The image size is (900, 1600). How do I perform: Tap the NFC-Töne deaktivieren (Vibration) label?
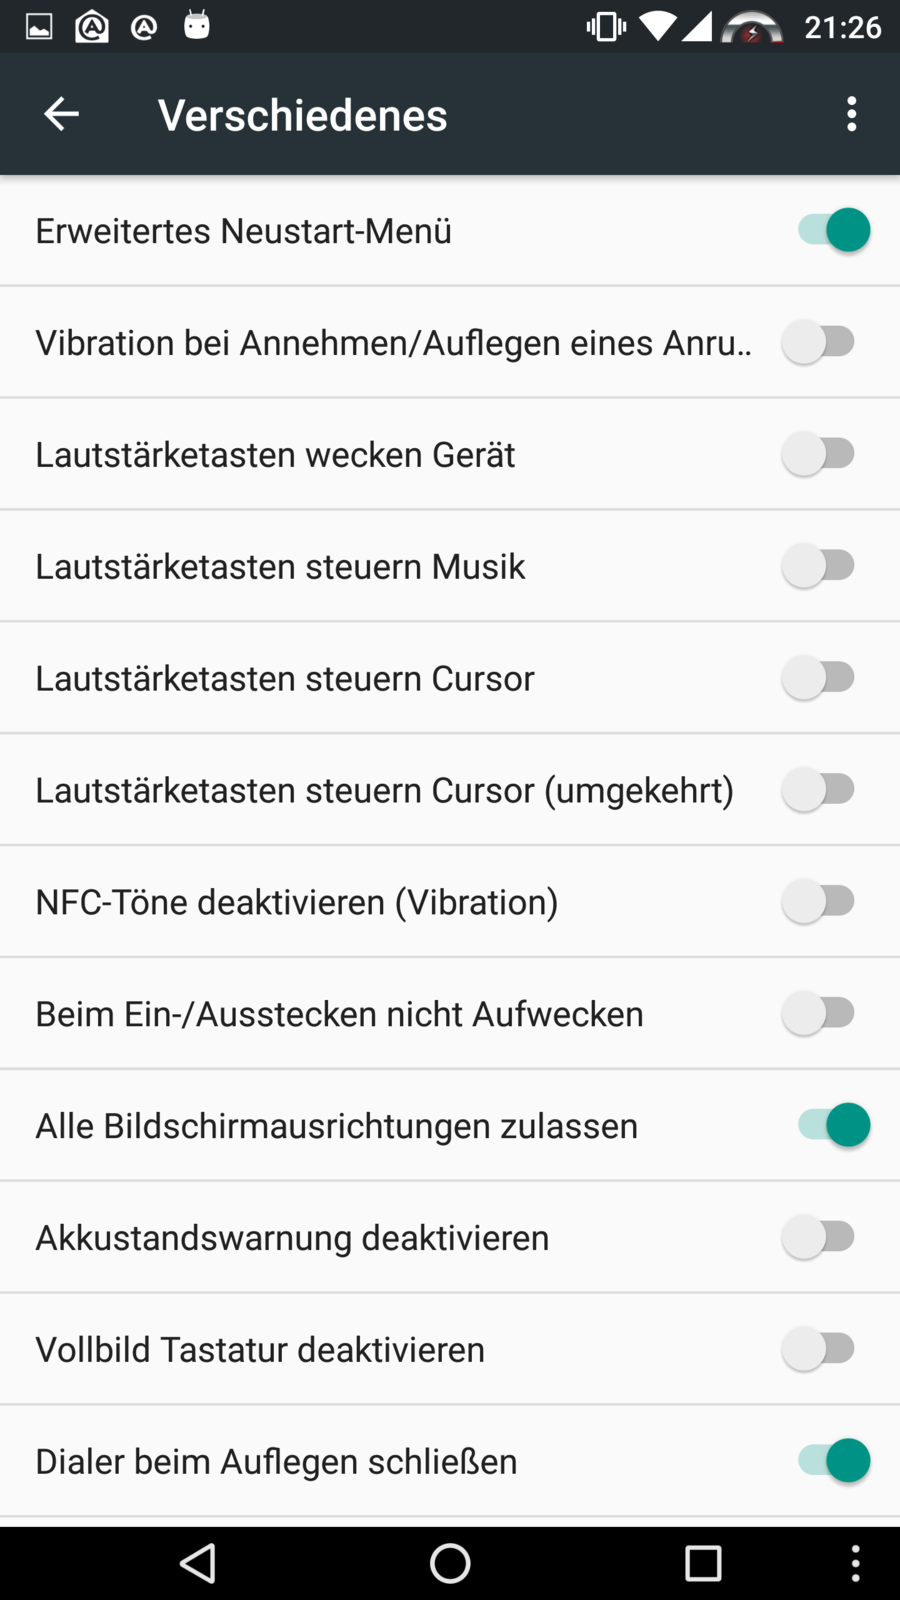297,902
